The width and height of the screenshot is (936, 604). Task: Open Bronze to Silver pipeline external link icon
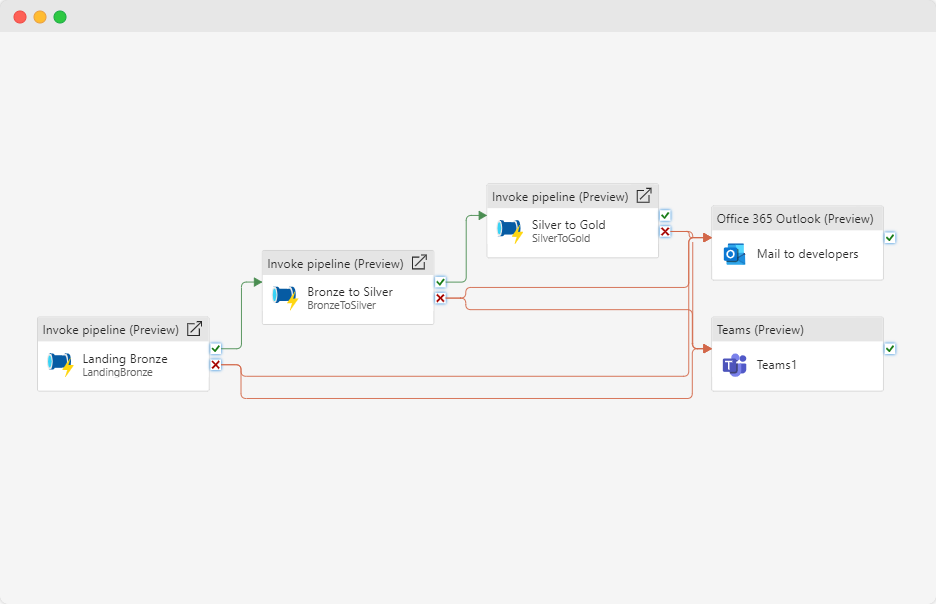click(419, 263)
